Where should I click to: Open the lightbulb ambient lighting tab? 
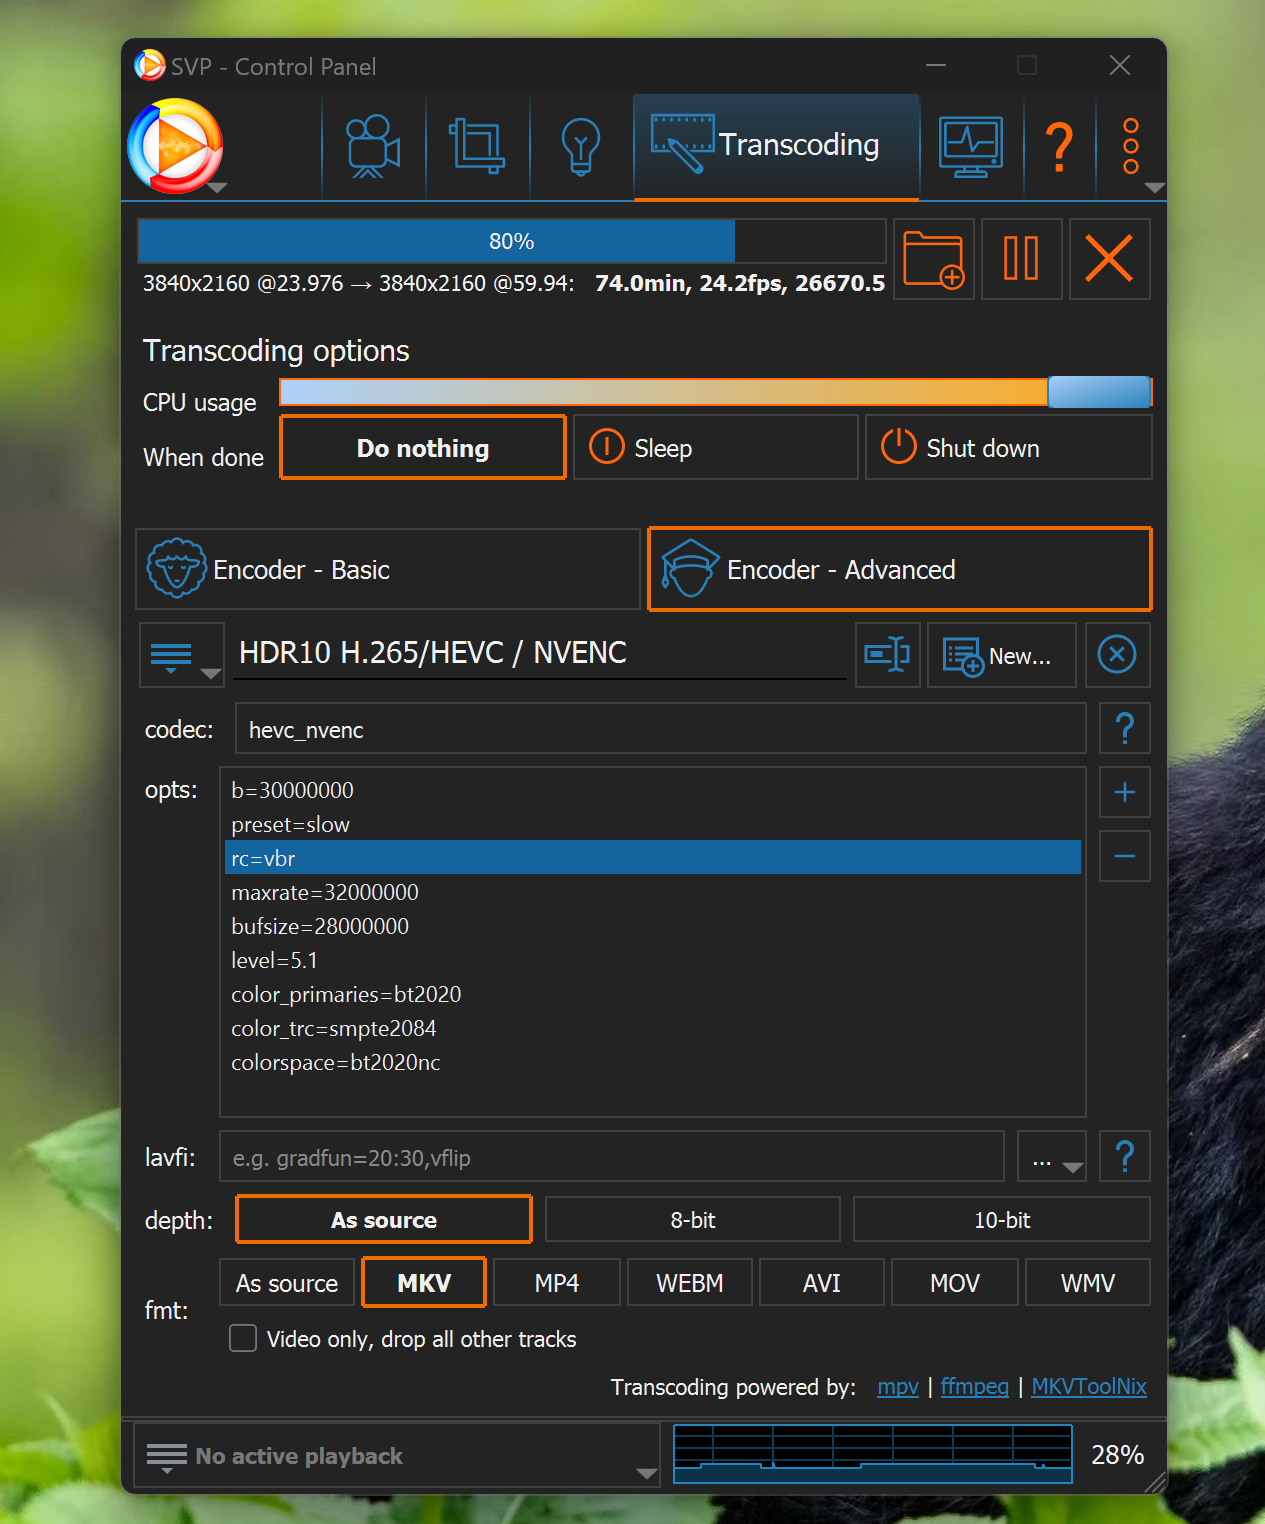pyautogui.click(x=580, y=147)
